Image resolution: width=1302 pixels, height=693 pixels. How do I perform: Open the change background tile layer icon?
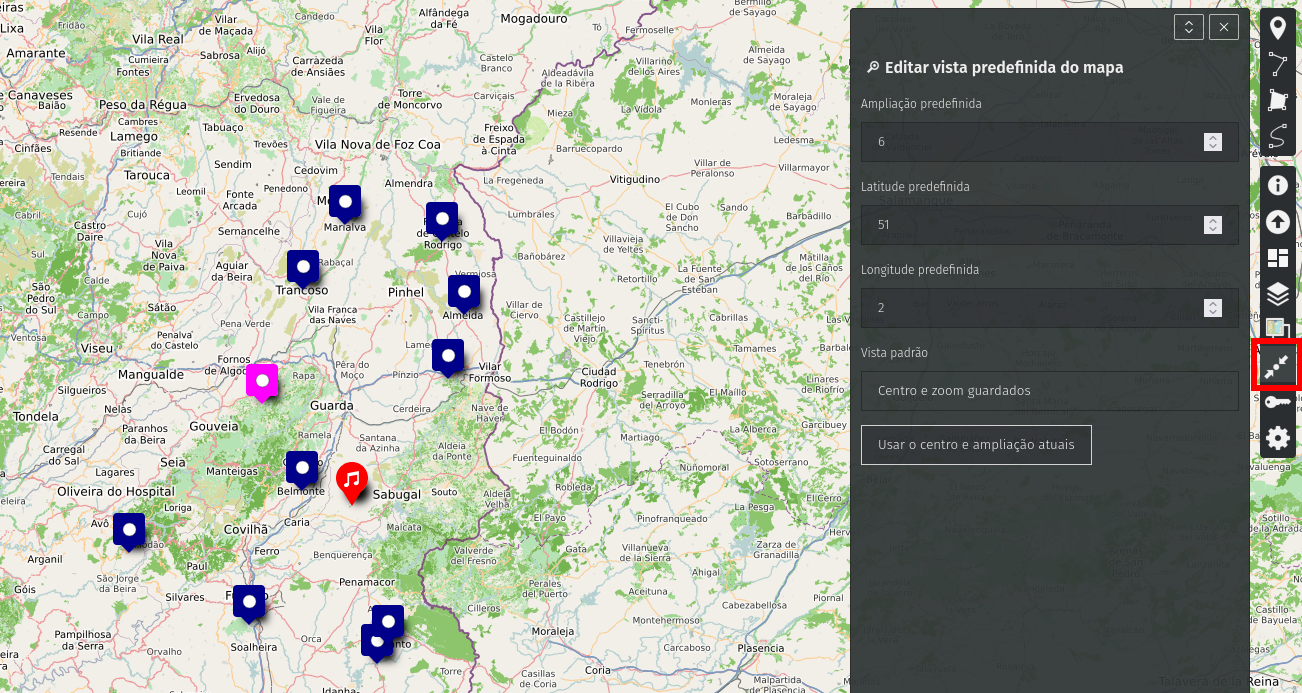pyautogui.click(x=1278, y=328)
